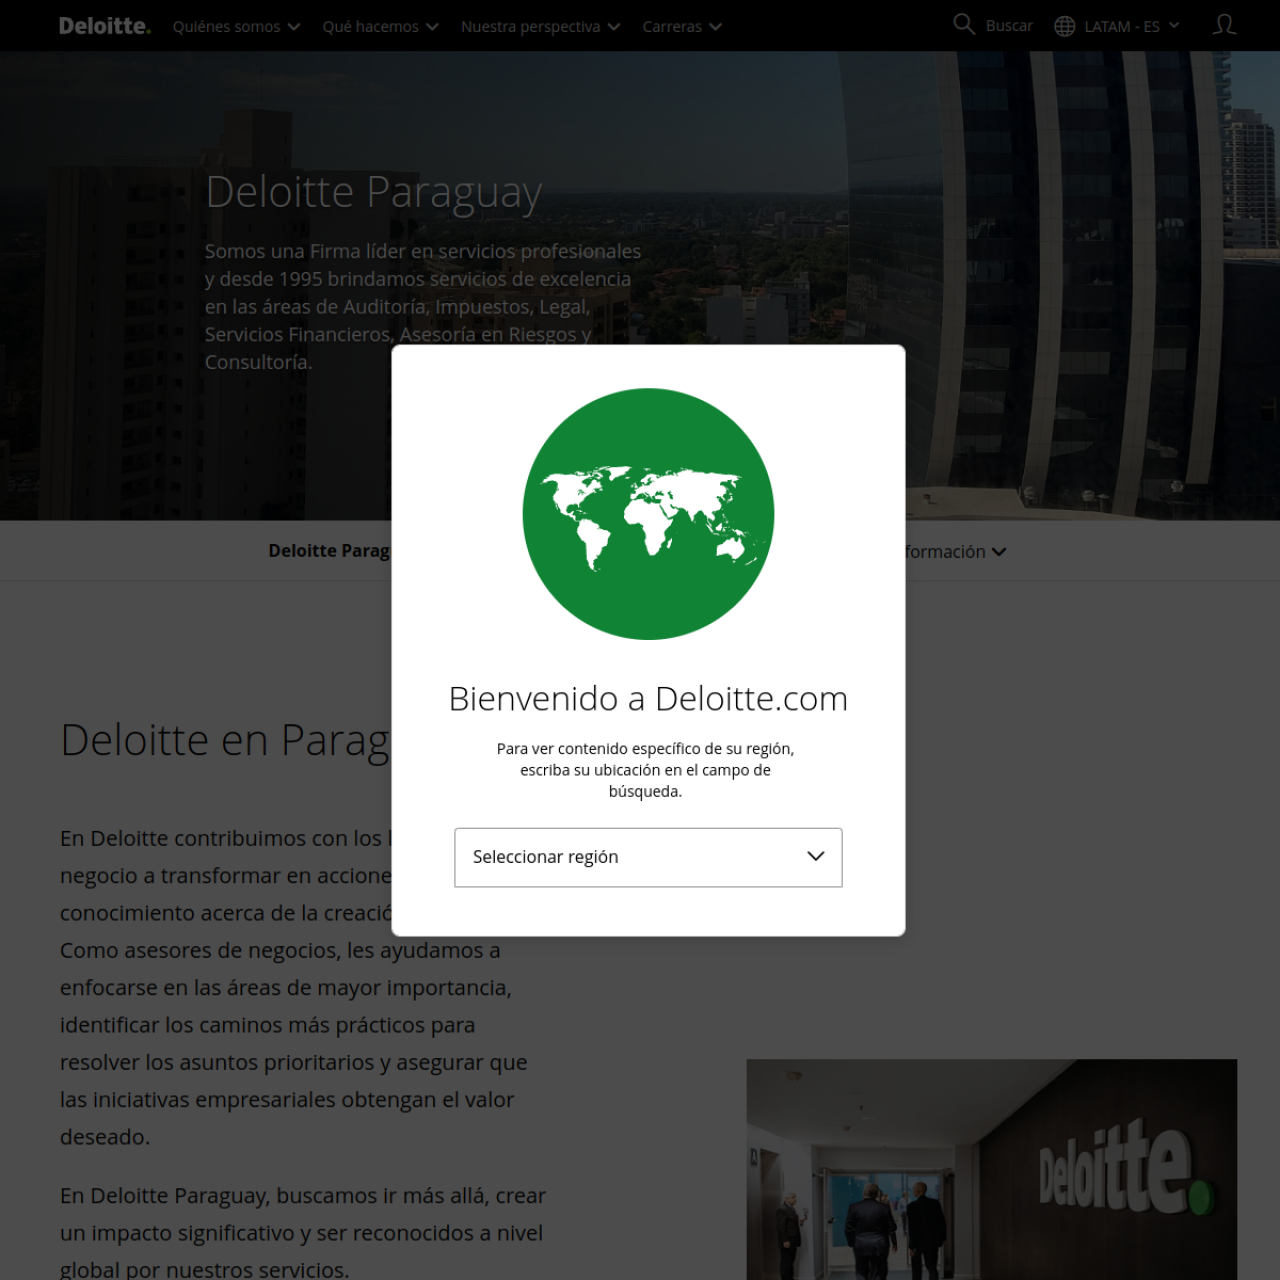Viewport: 1280px width, 1280px height.
Task: Click the green world map globe image
Action: (x=648, y=514)
